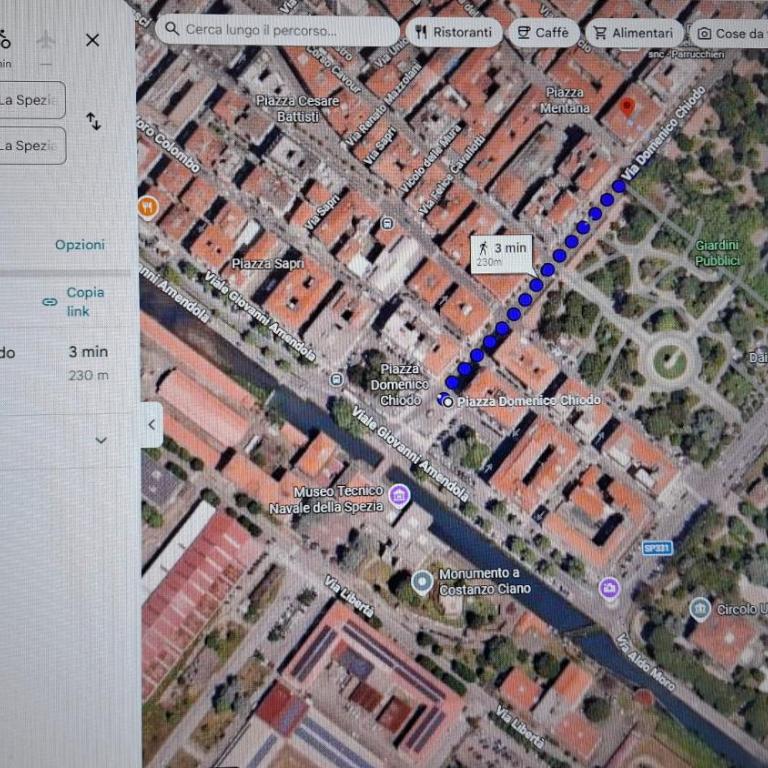The image size is (768, 768).
Task: Click the search magnifier icon
Action: tap(172, 29)
